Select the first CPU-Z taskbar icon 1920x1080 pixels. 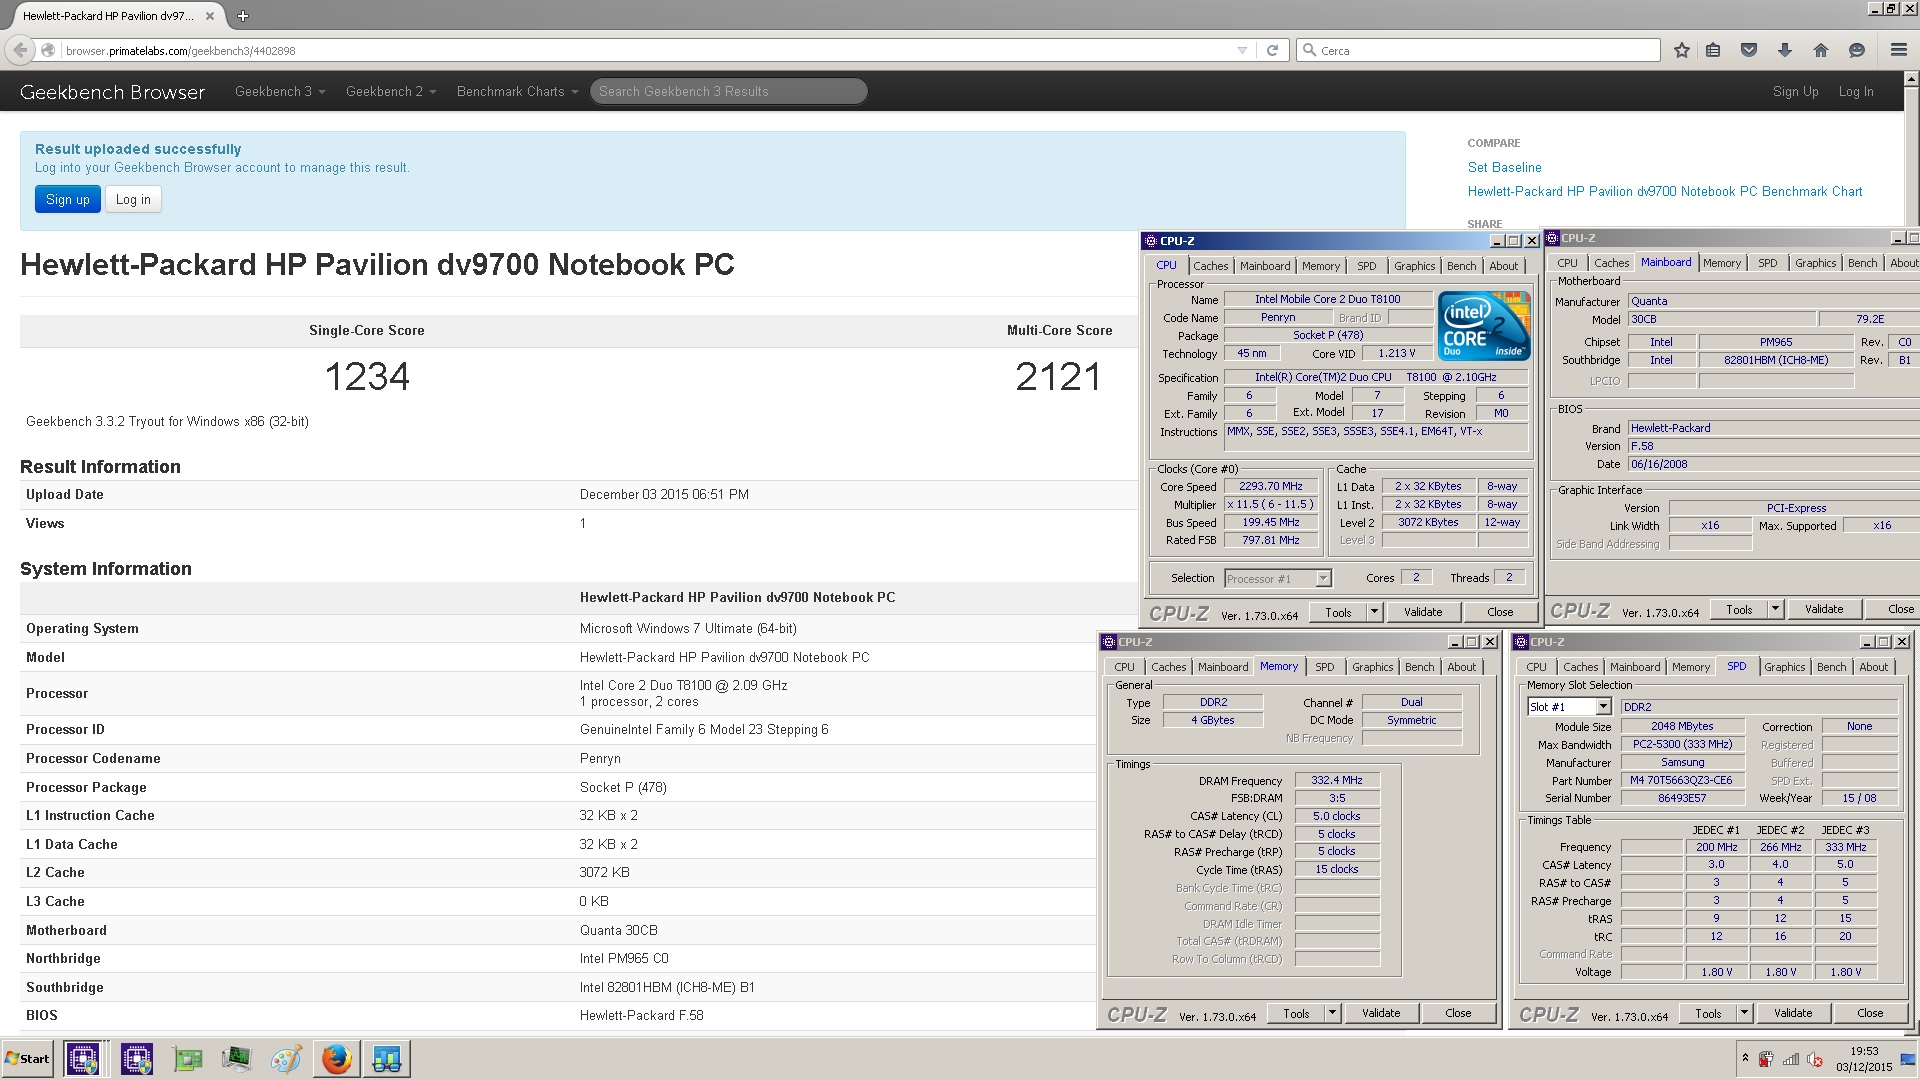(83, 1058)
